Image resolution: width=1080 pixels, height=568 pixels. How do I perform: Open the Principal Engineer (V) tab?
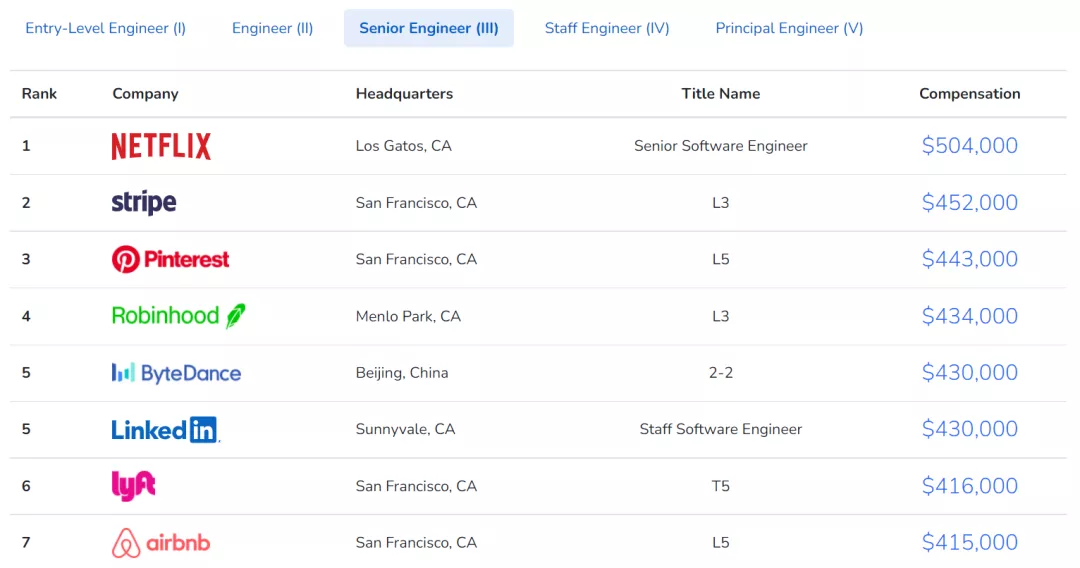(789, 28)
